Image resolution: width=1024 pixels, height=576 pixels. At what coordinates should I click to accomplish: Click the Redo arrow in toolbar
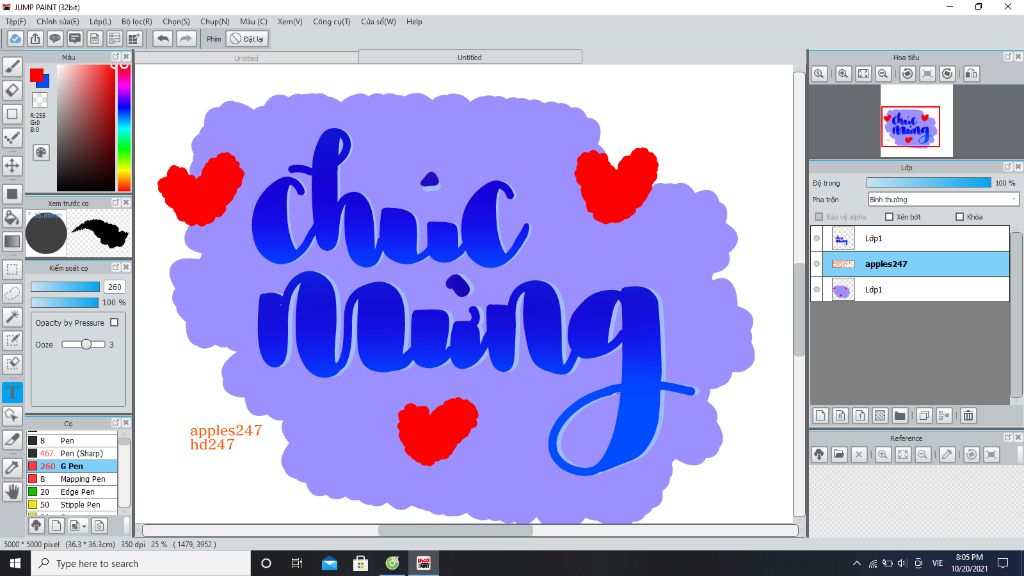point(186,39)
